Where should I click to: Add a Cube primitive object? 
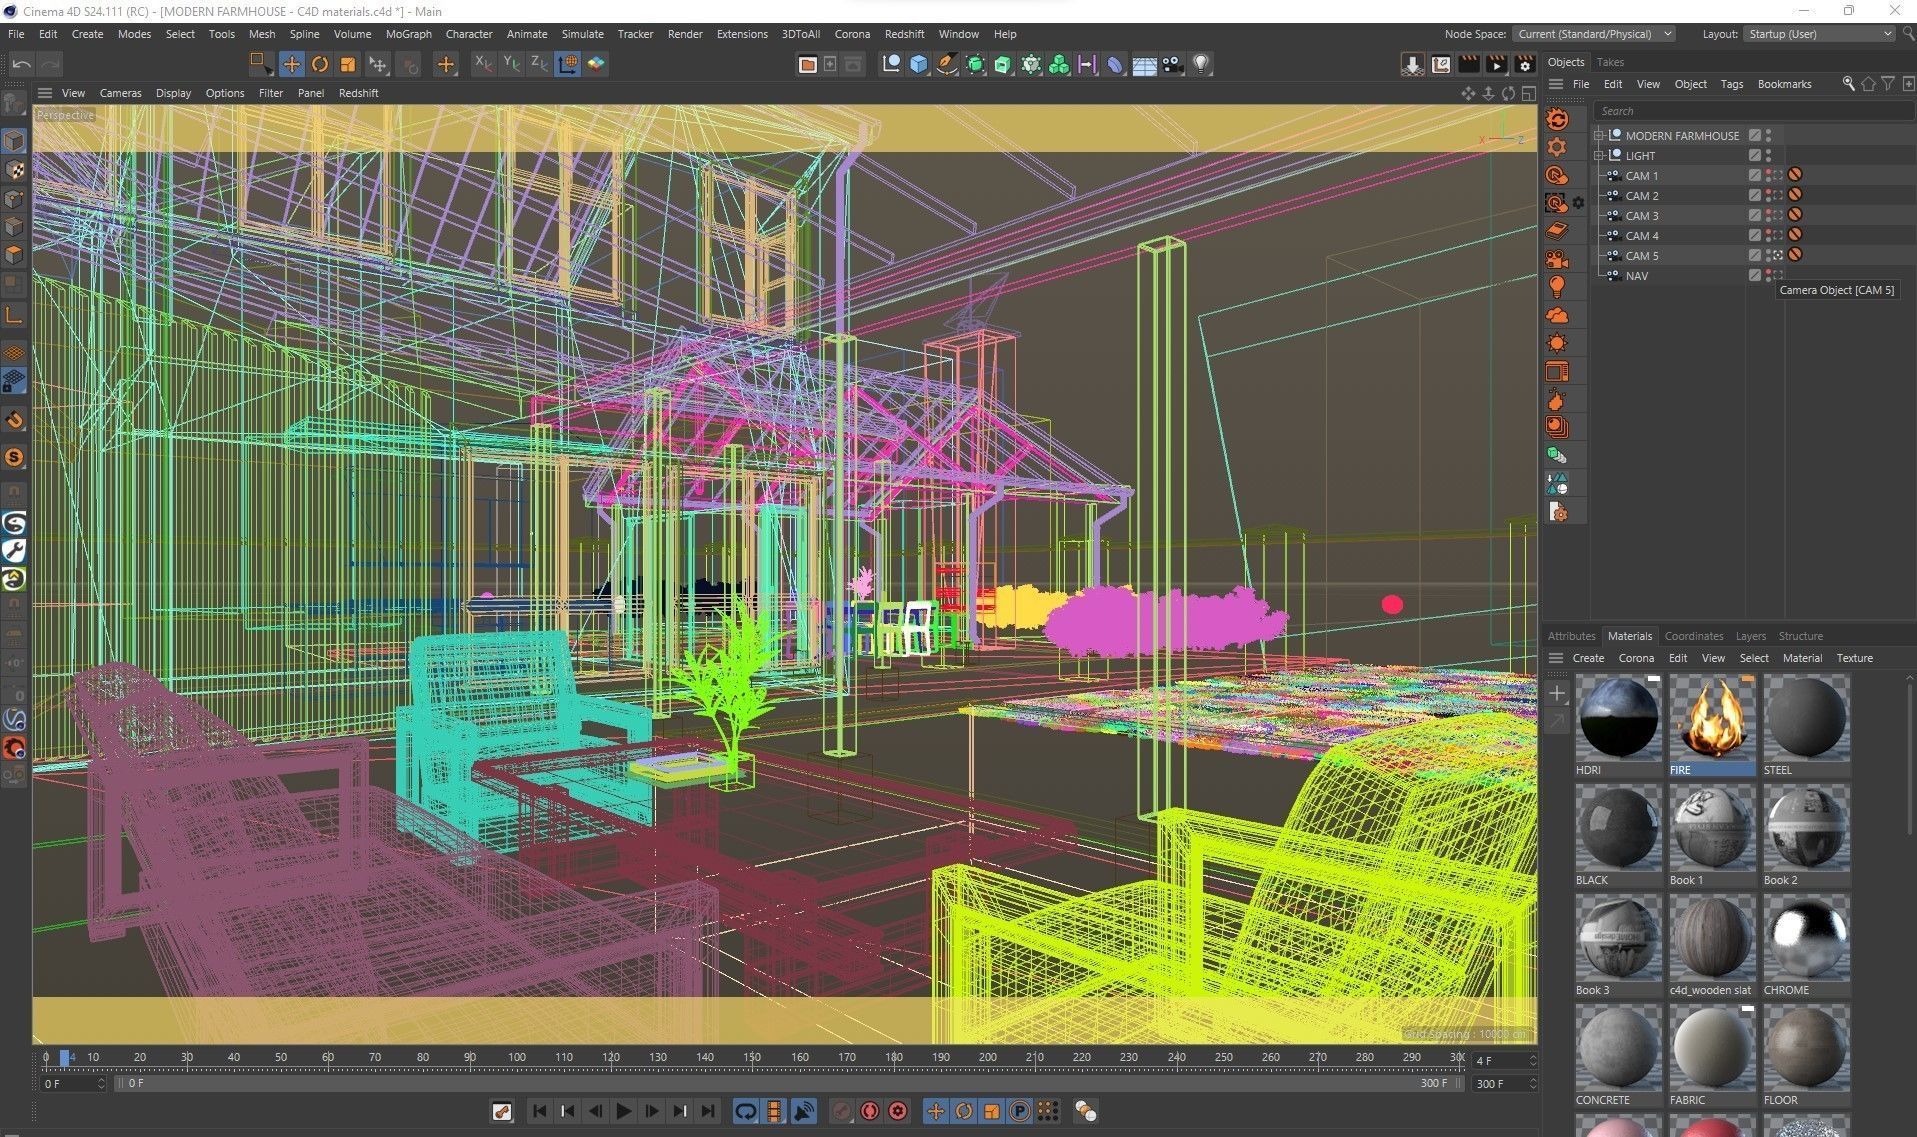point(919,64)
